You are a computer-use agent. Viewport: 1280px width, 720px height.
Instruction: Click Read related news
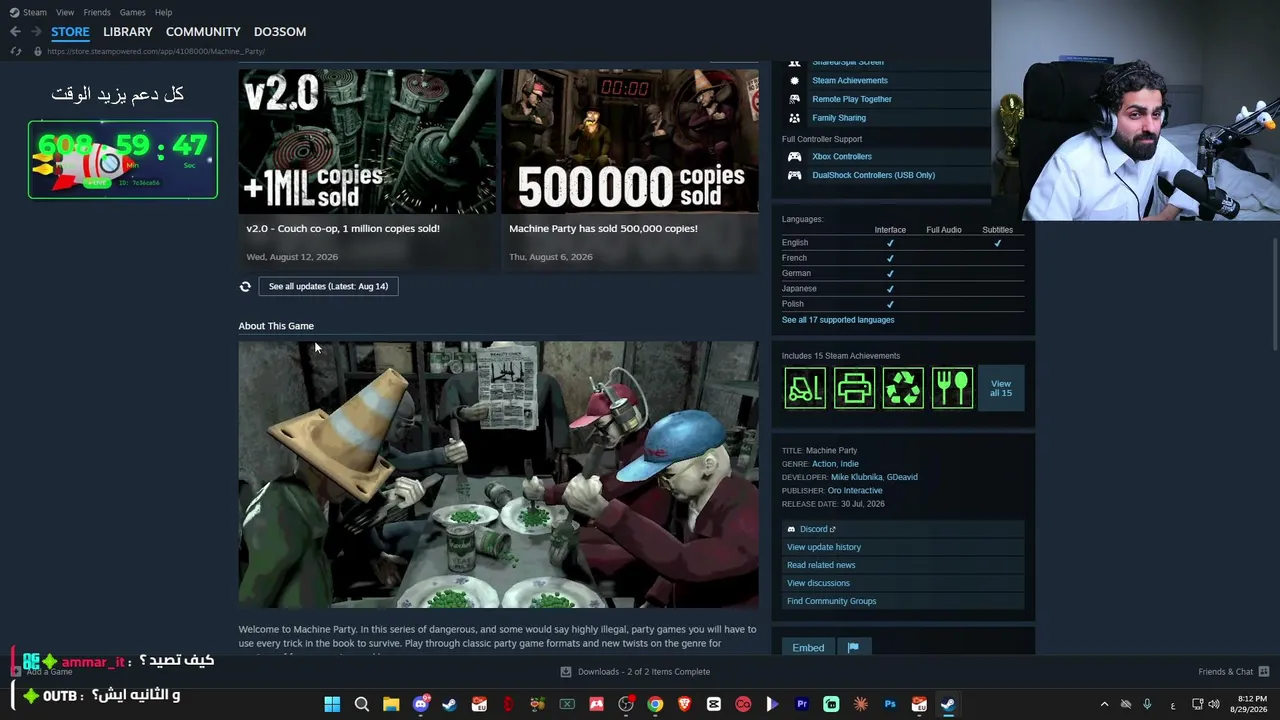pos(821,565)
